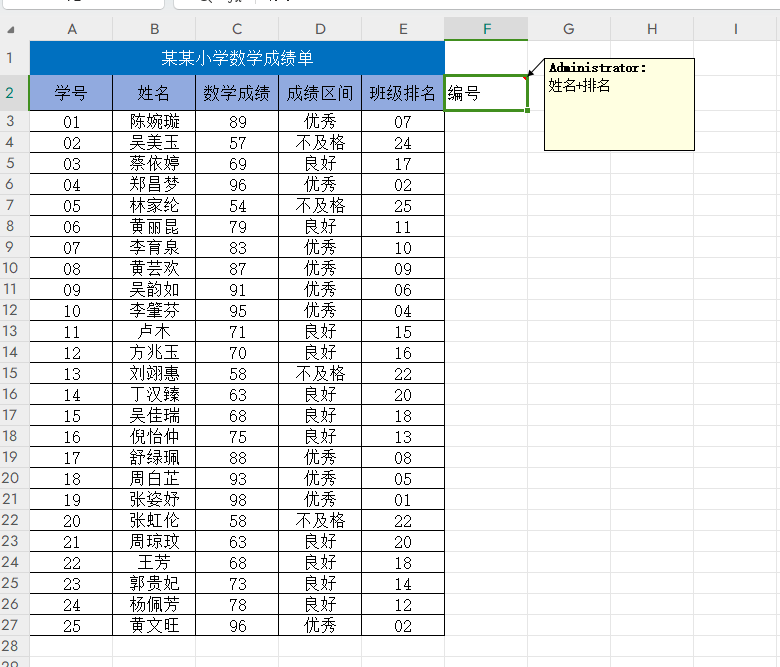Click the select-all corner triangle

click(x=10, y=30)
